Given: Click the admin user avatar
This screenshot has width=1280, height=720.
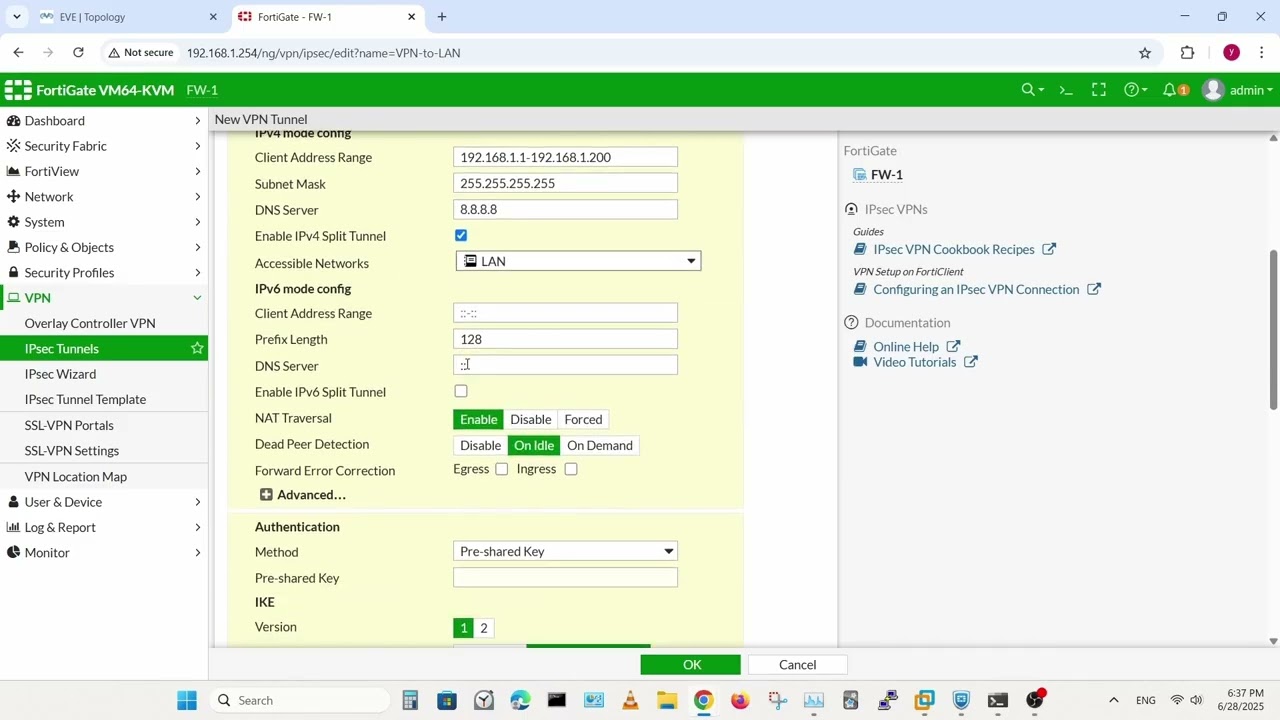Looking at the screenshot, I should pyautogui.click(x=1213, y=90).
